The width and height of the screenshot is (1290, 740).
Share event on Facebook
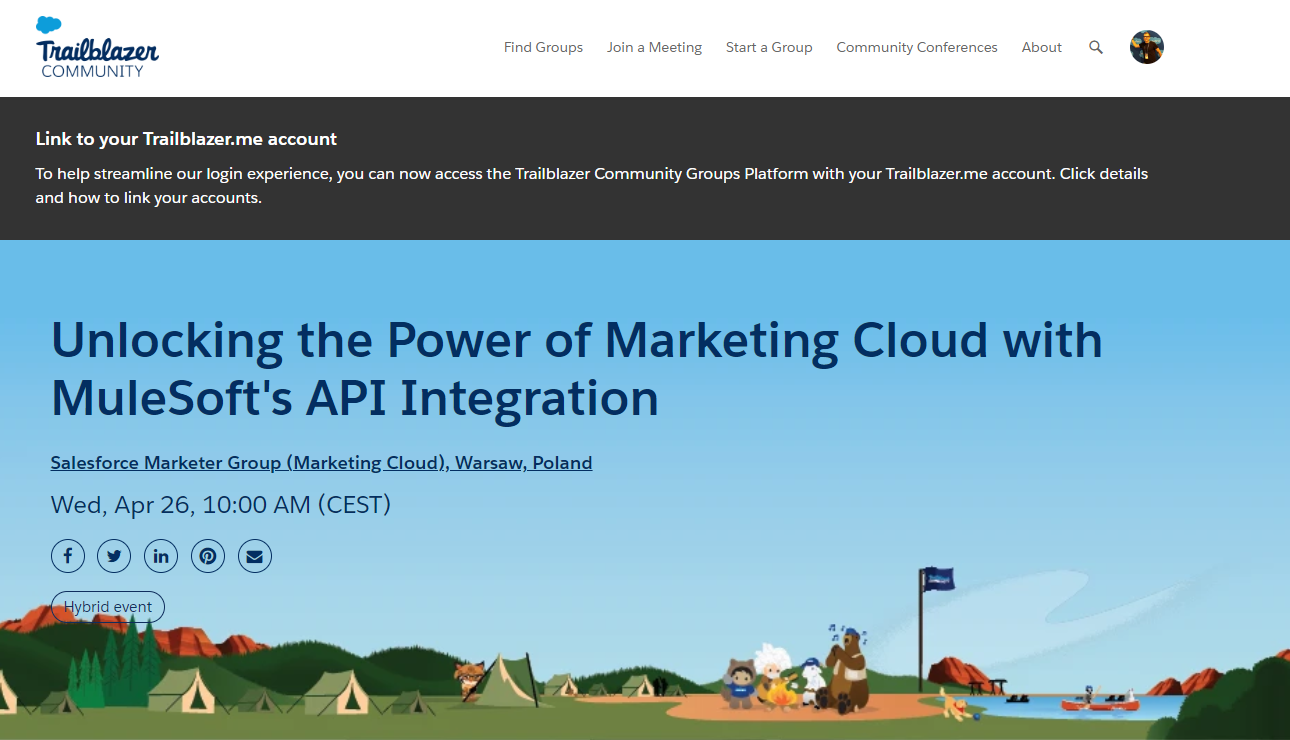tap(68, 556)
